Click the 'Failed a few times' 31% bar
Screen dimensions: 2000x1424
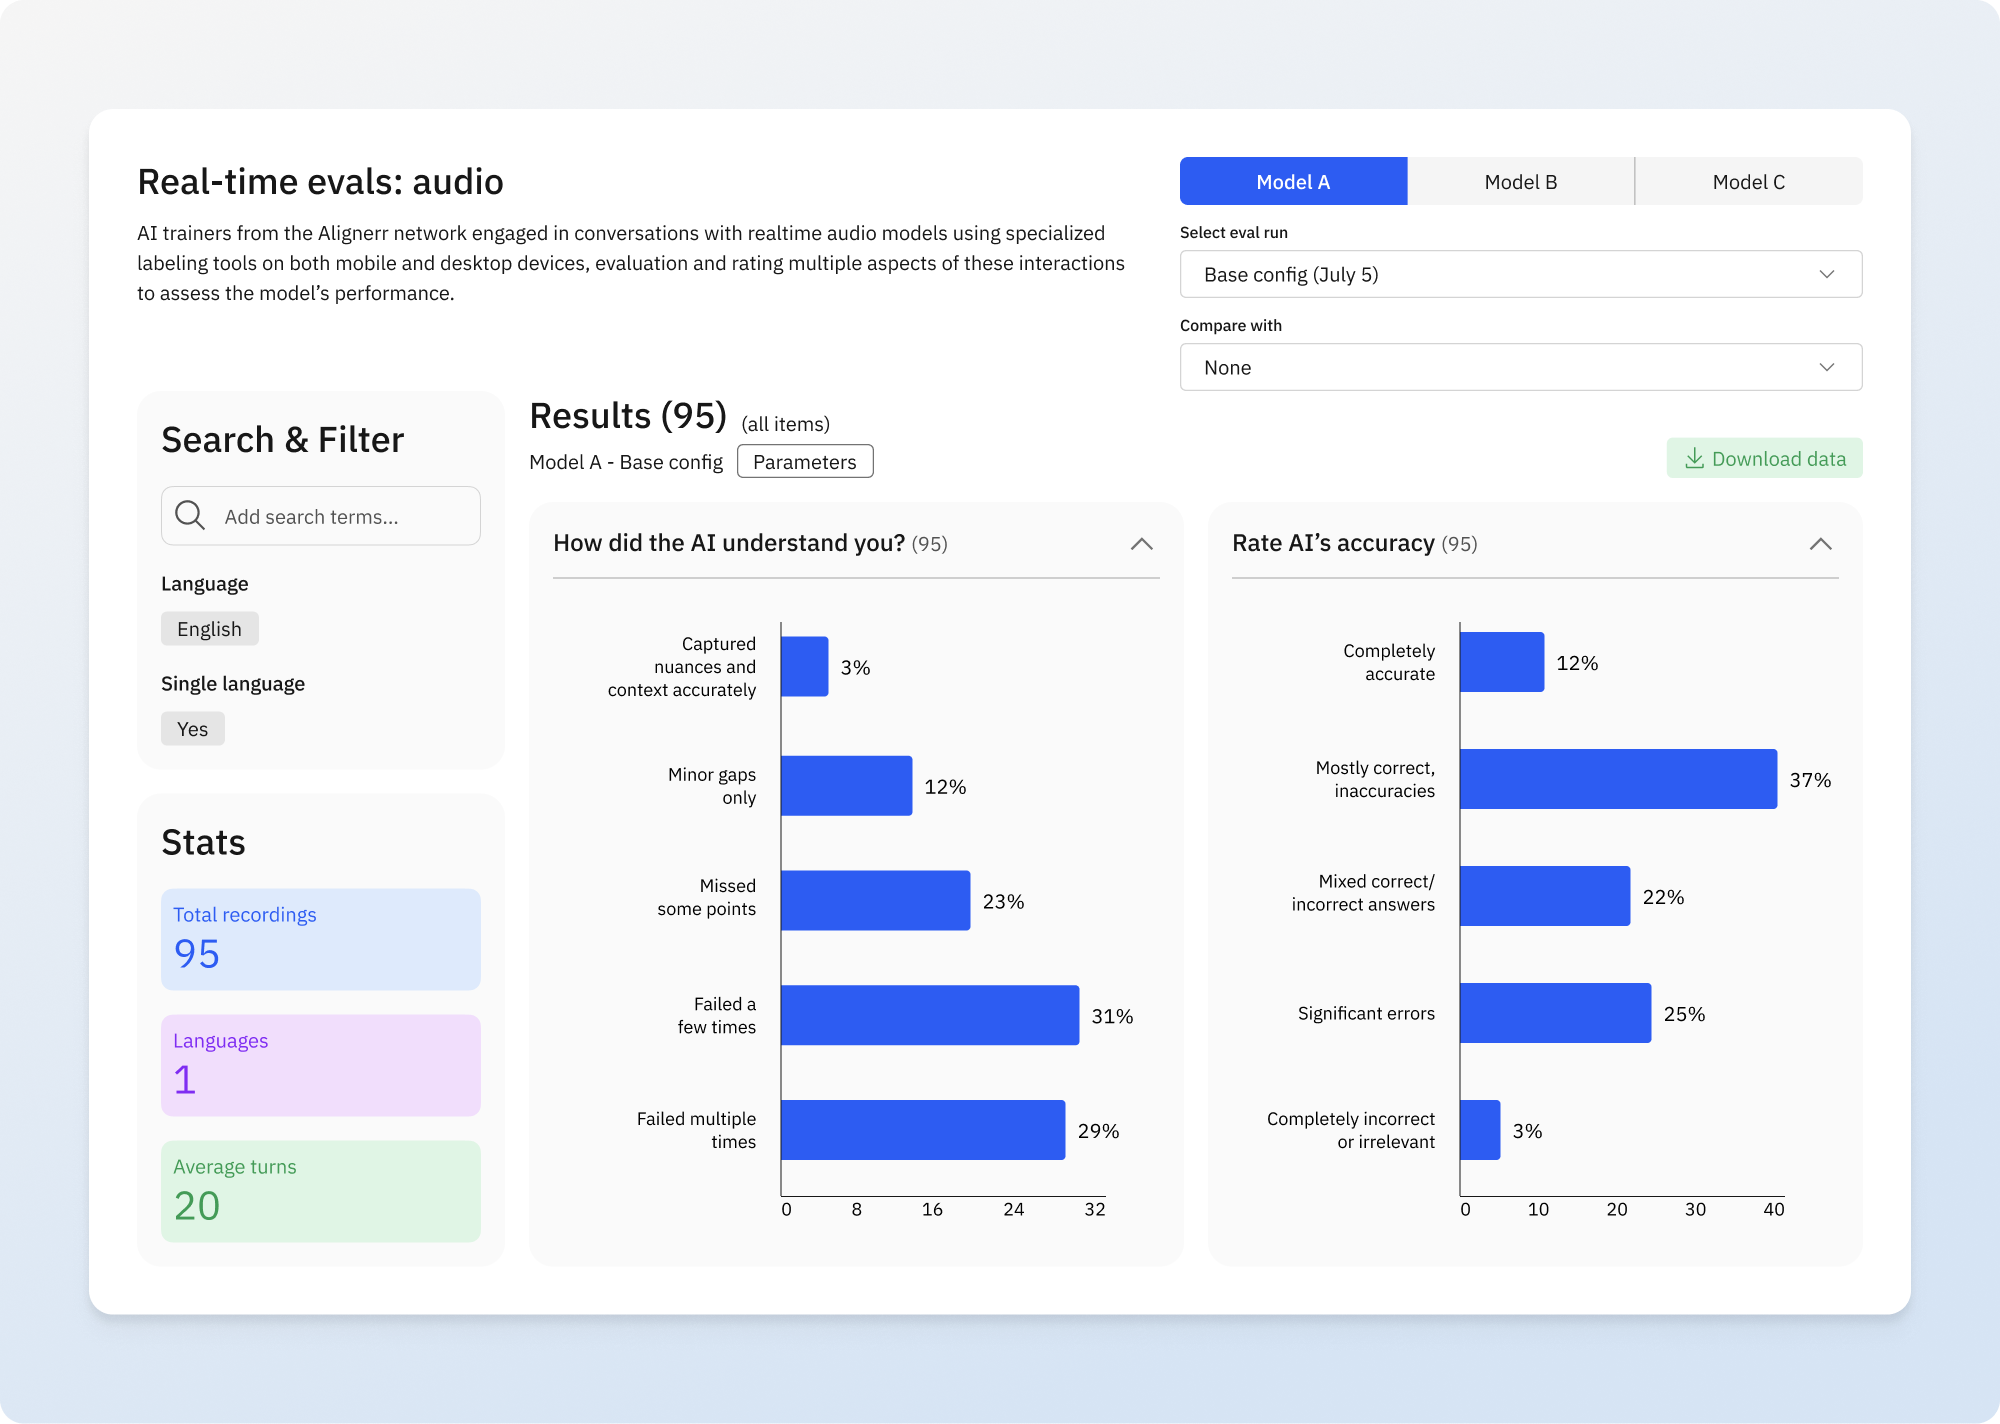pyautogui.click(x=929, y=1015)
